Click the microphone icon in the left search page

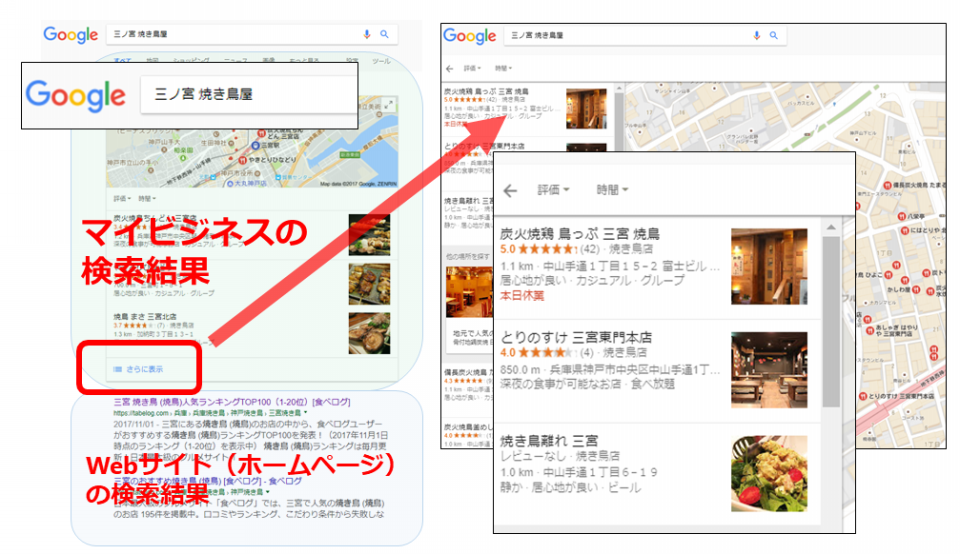click(367, 34)
